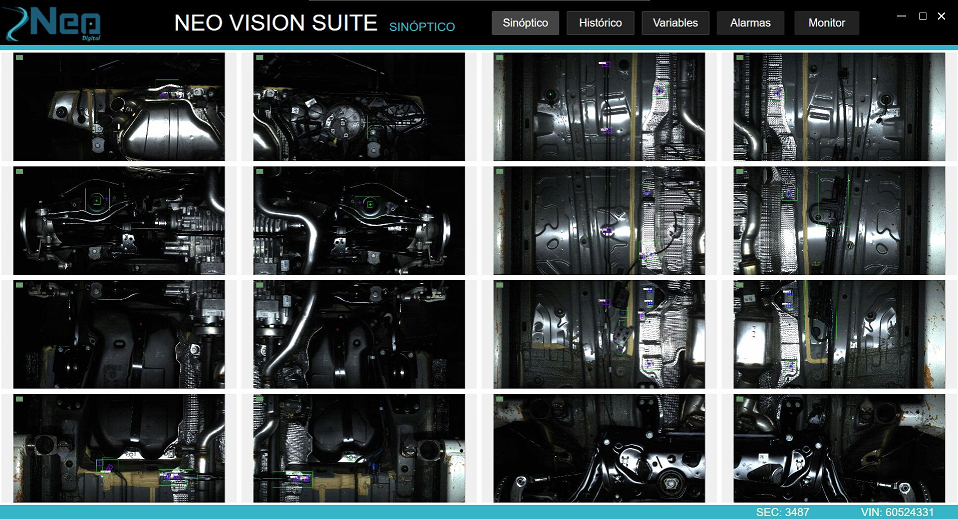Select the second row, fourth column camera image
This screenshot has height=519, width=958.
839,220
